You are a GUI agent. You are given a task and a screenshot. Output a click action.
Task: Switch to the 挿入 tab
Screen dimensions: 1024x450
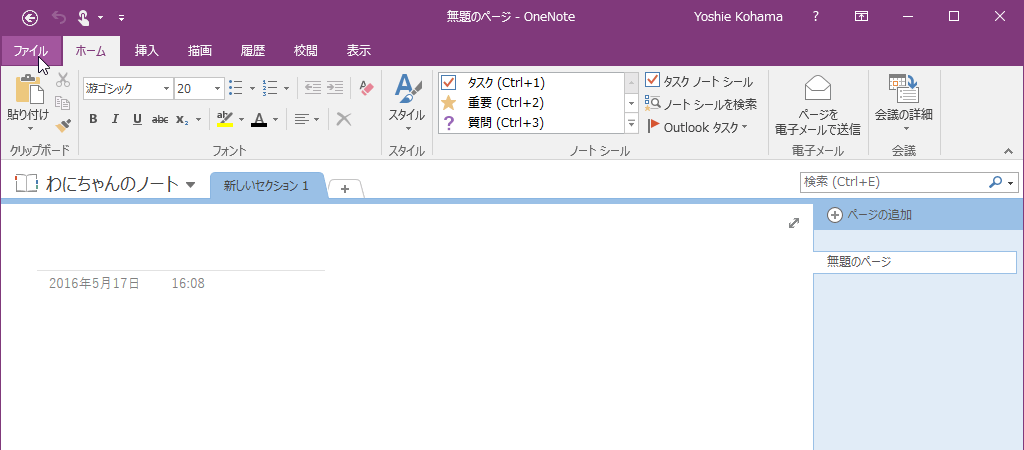(x=147, y=51)
